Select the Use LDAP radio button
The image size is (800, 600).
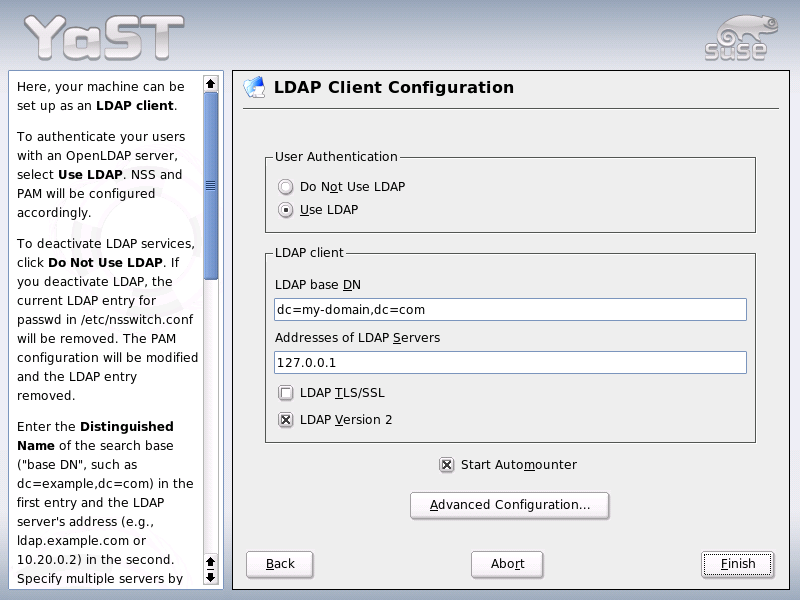click(x=286, y=210)
